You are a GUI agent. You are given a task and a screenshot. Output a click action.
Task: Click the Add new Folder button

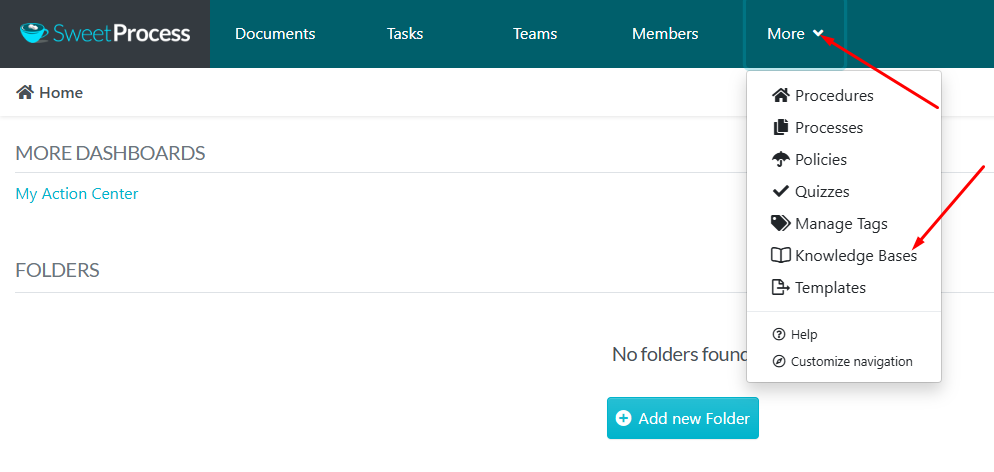[x=683, y=418]
